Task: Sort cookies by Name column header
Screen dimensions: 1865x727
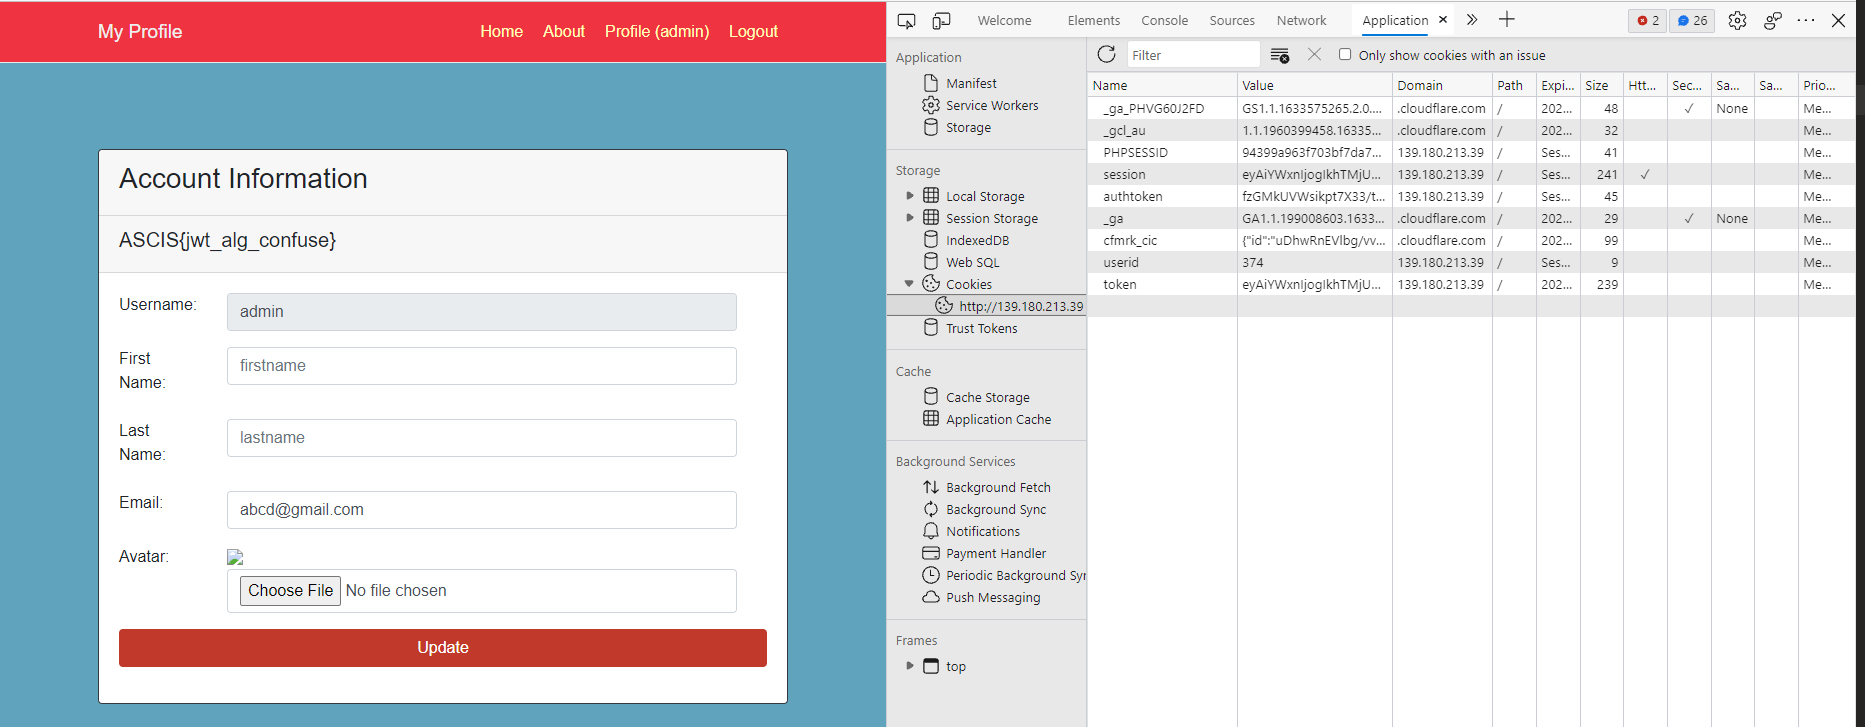Action: (x=1162, y=85)
